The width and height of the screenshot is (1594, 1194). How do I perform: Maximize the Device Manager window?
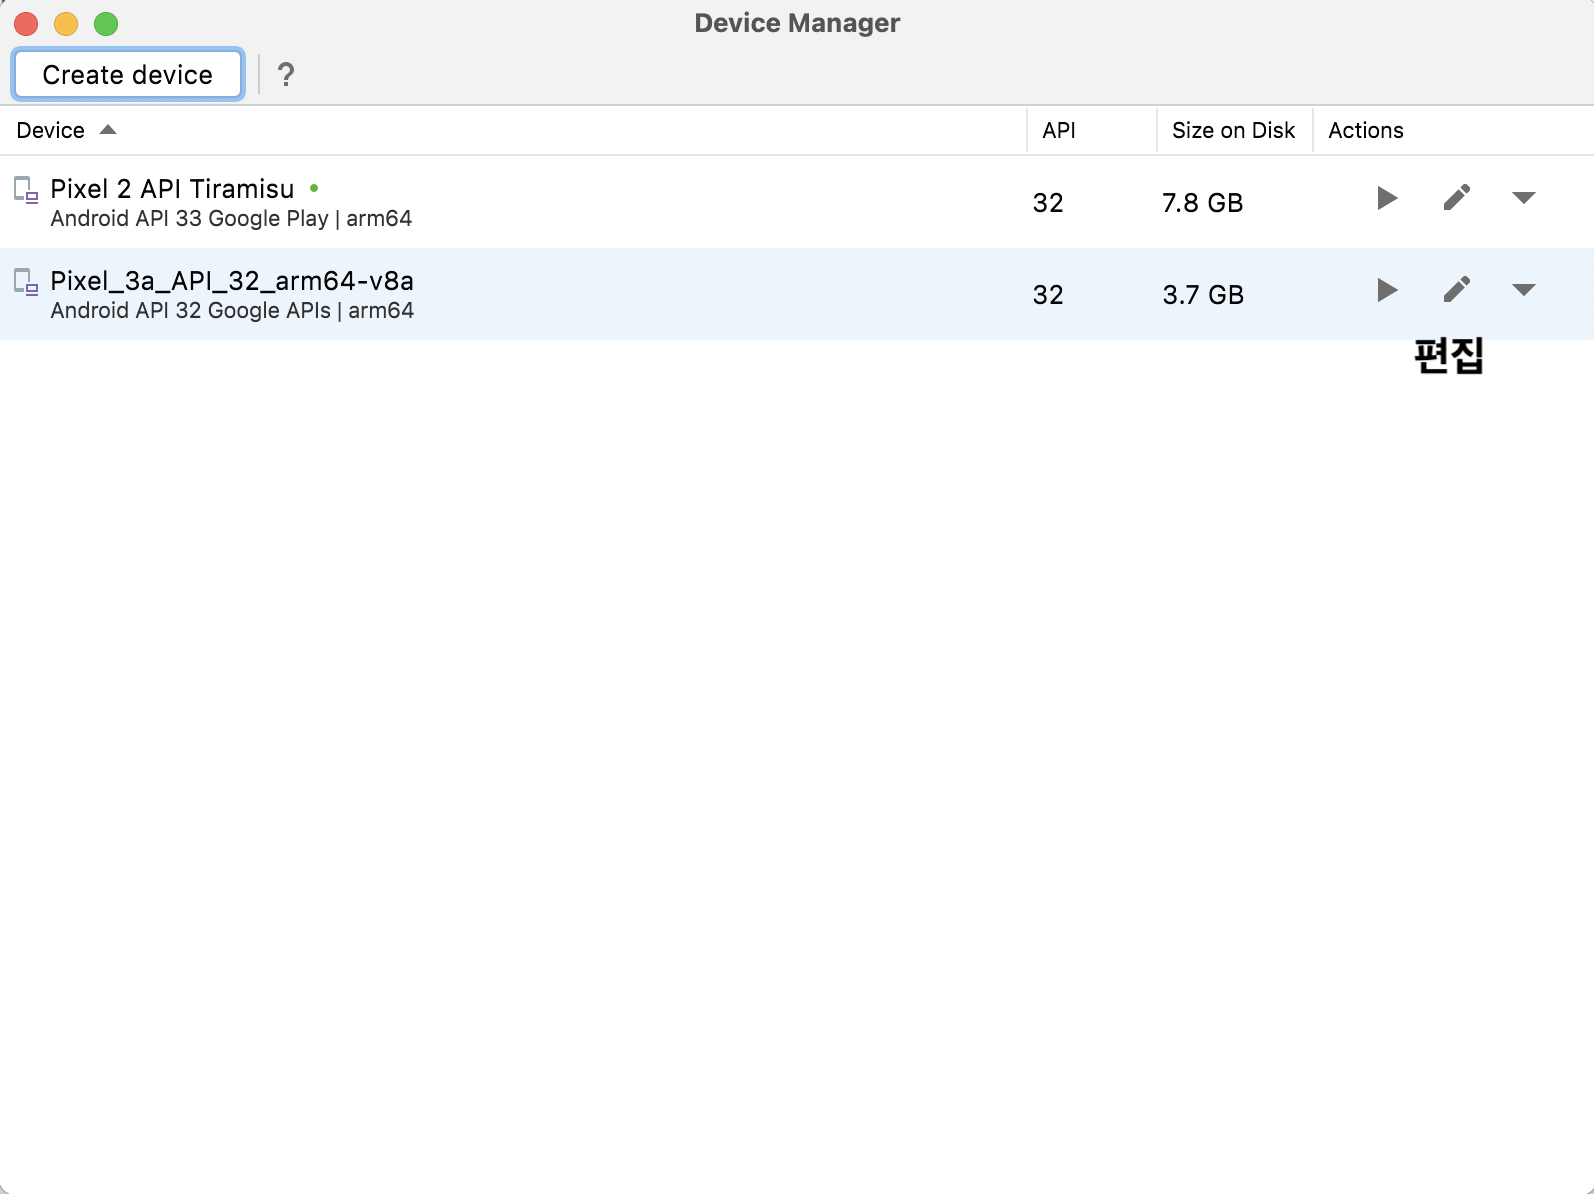point(106,23)
